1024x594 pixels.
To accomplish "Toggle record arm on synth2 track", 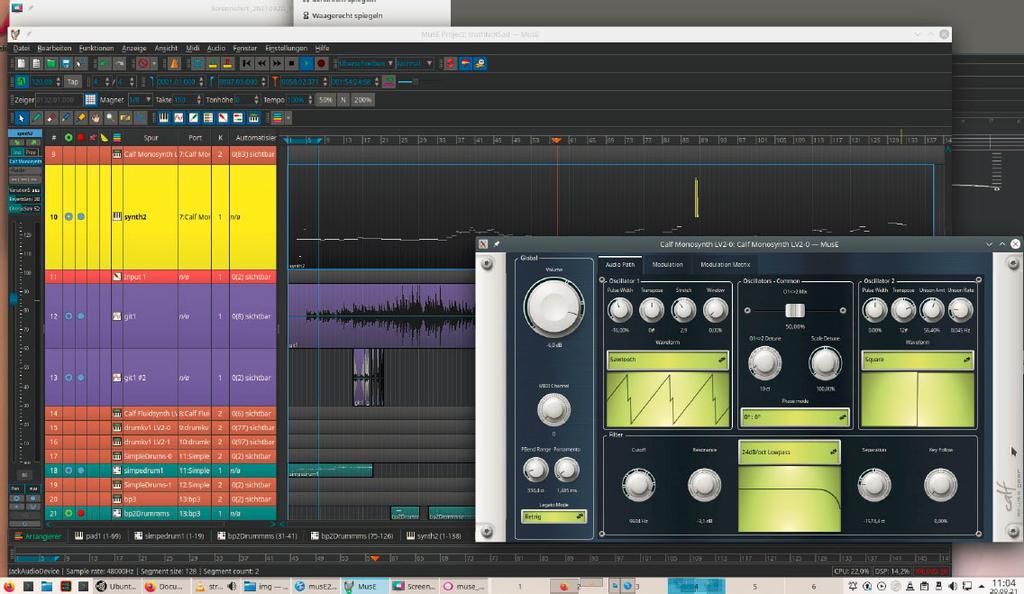I will tap(81, 216).
